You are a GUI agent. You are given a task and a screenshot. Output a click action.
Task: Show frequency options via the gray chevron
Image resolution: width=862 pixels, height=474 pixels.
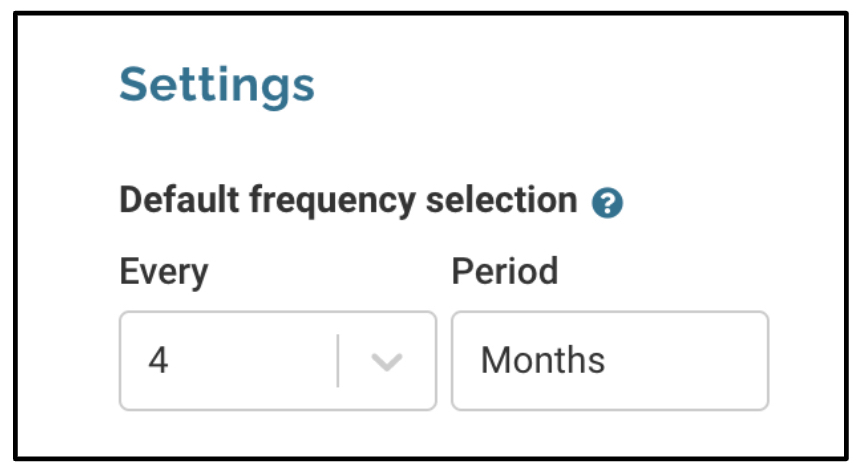pyautogui.click(x=387, y=362)
